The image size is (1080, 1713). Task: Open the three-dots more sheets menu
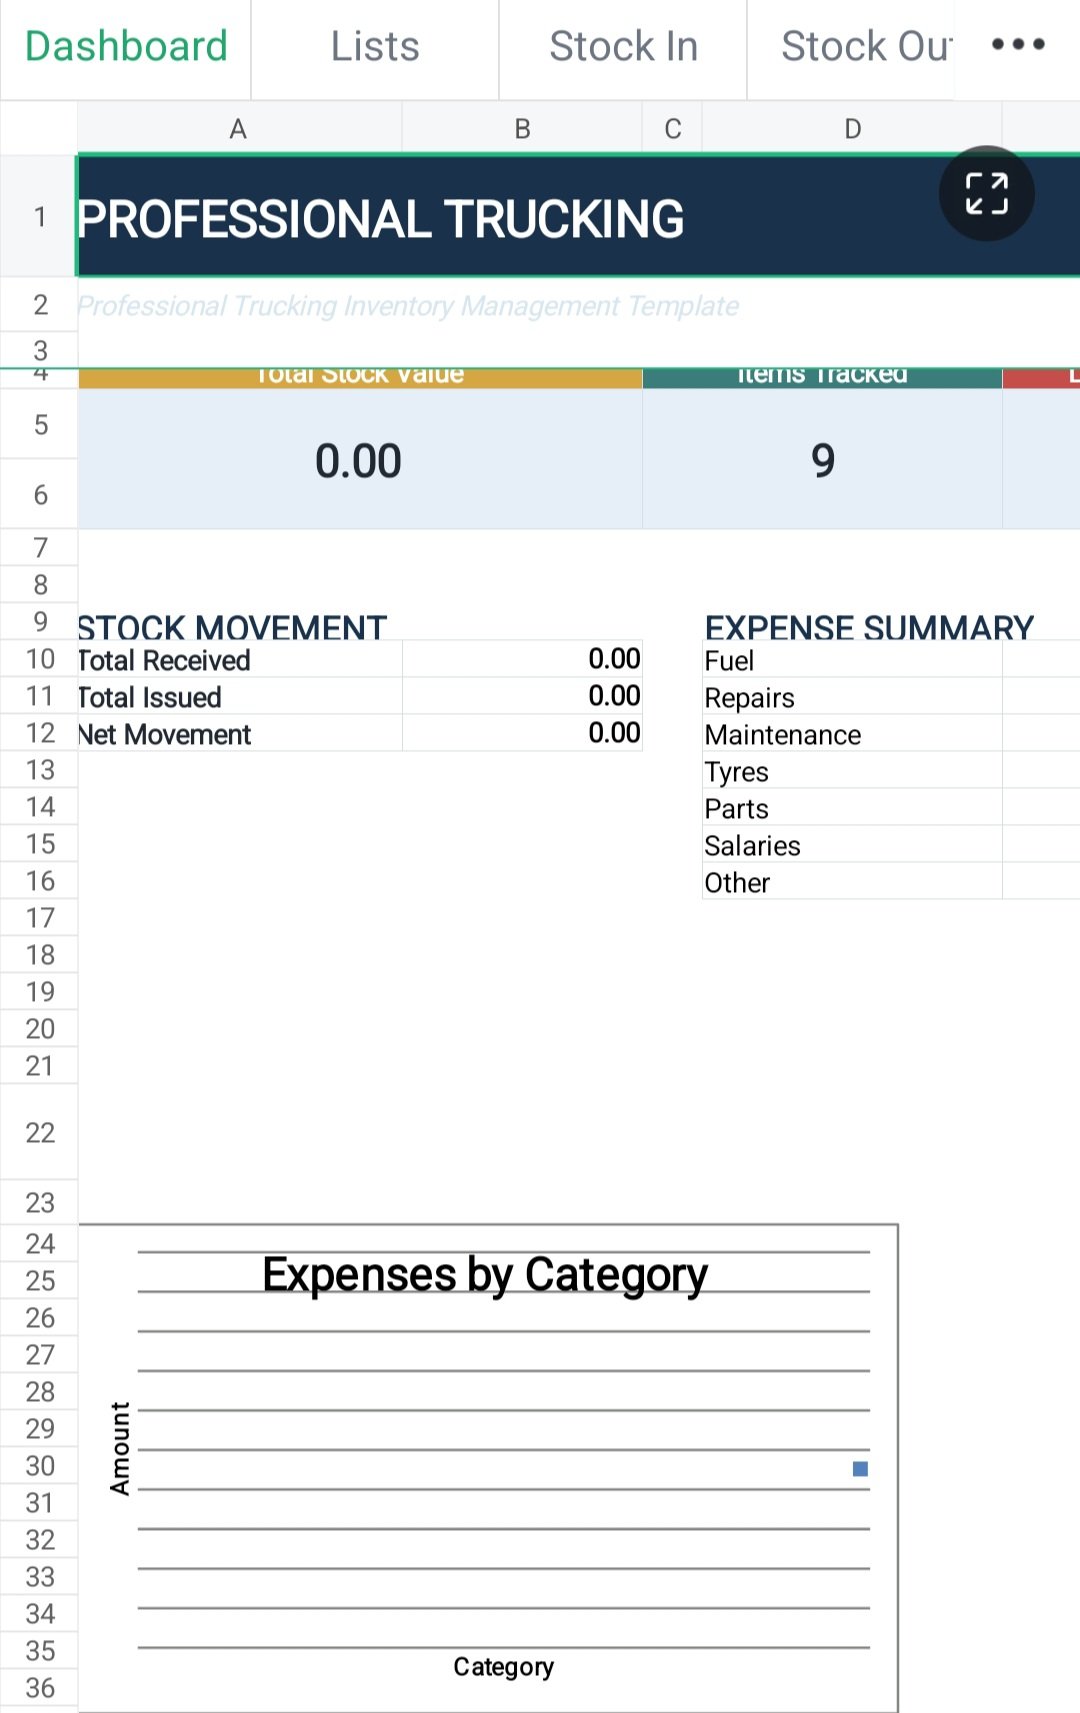tap(1018, 45)
